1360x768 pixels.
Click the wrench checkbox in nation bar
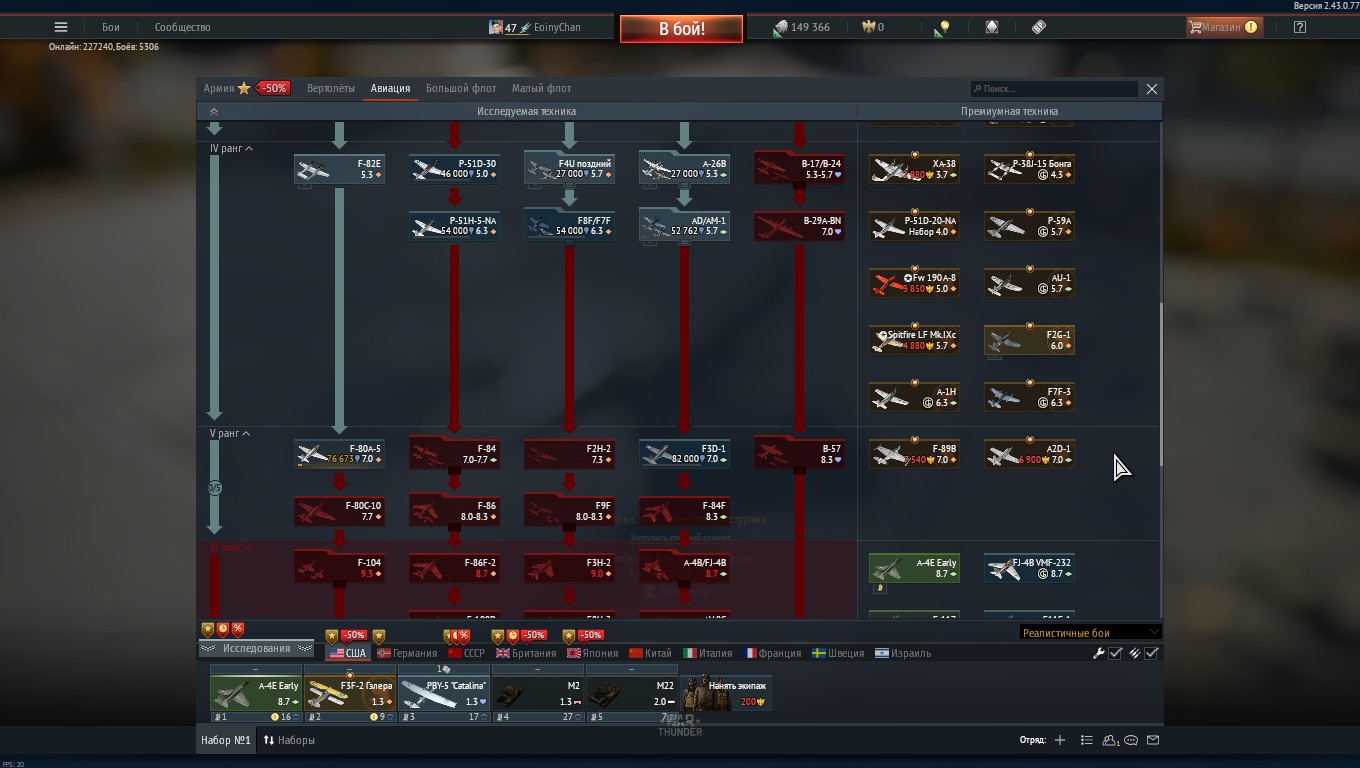[1115, 653]
